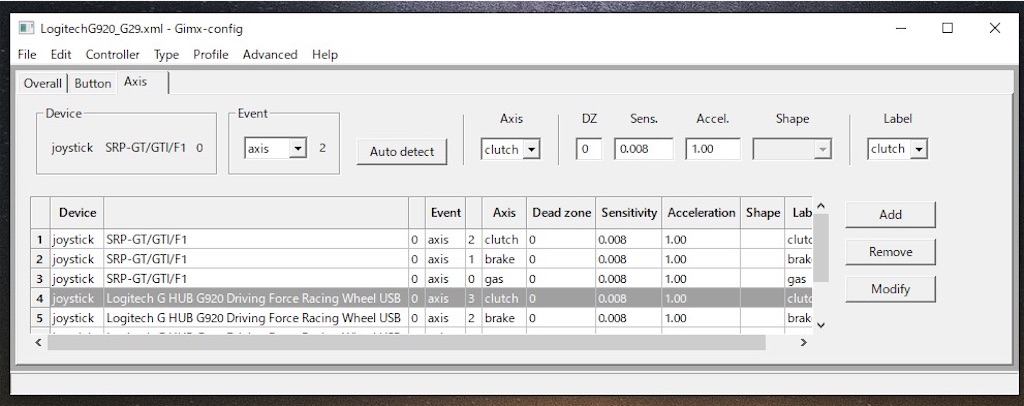
Task: Click the joystick device cell in row 1
Action: tap(77, 240)
